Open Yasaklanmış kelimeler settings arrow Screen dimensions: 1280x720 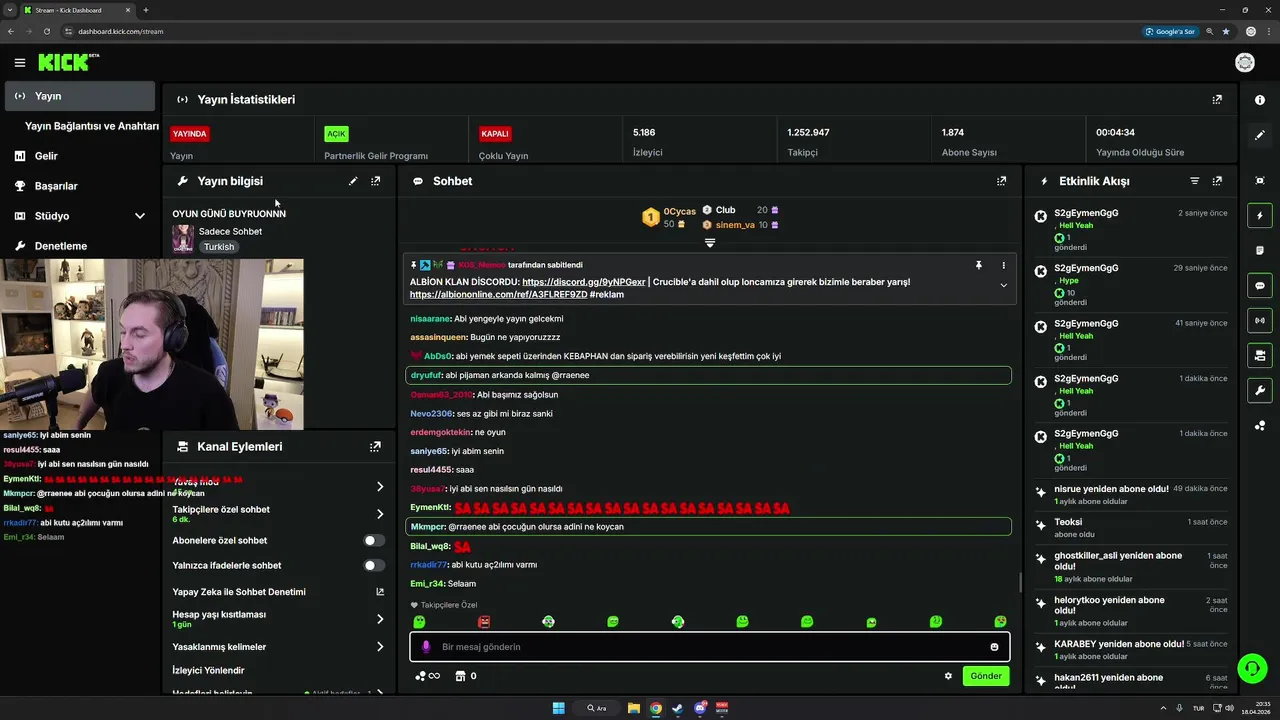(380, 647)
